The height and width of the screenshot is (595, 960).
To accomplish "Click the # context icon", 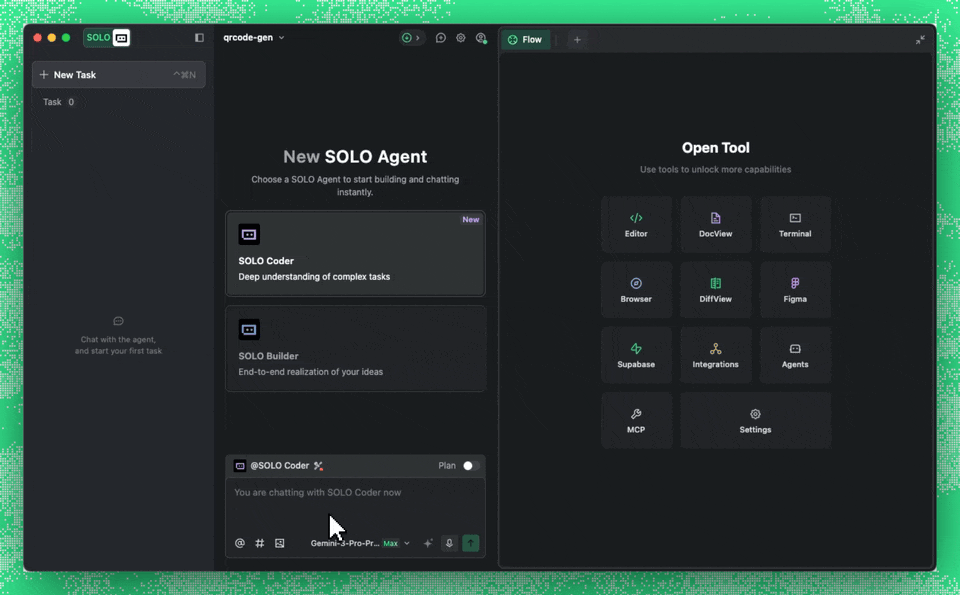I will point(260,543).
